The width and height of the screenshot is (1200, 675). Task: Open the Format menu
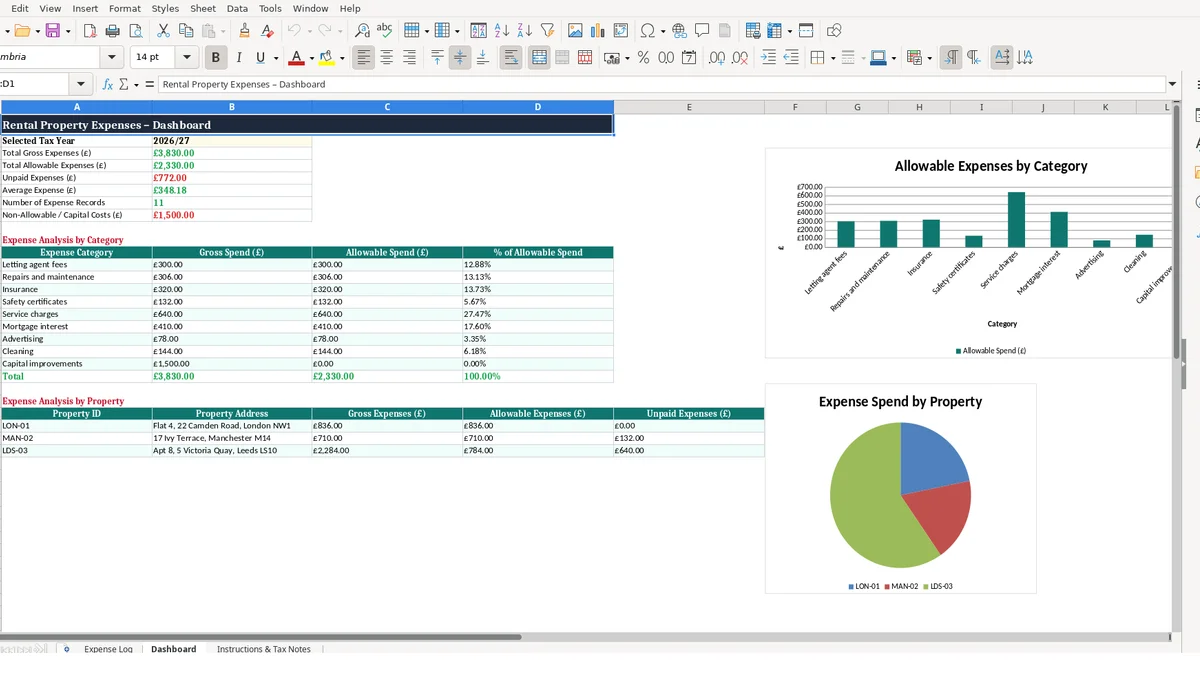[125, 8]
